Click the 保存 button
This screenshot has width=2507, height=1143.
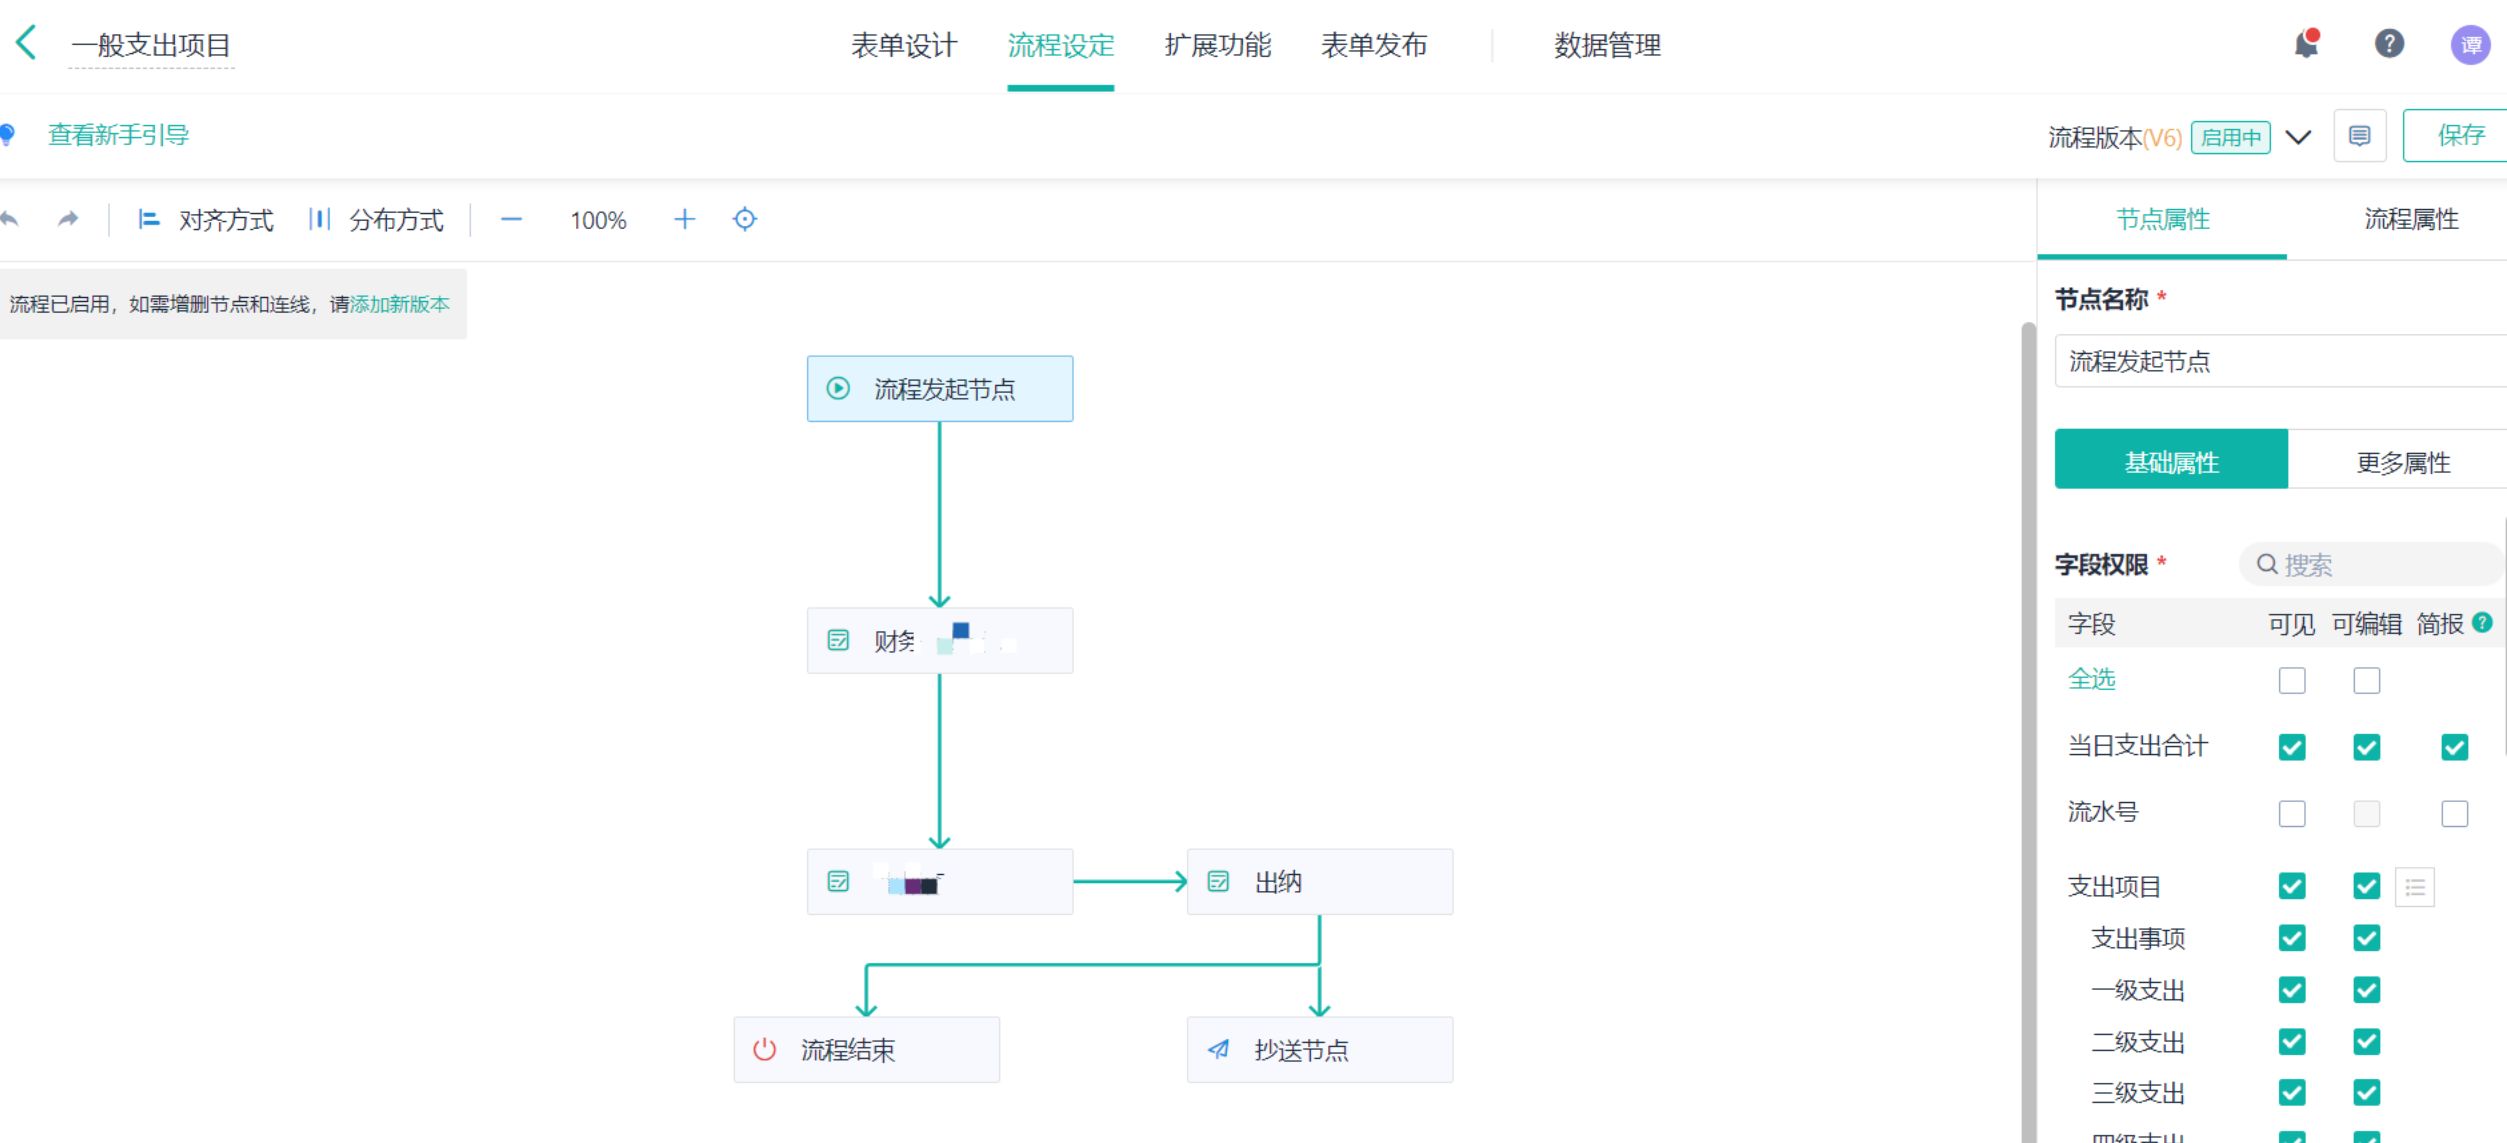point(2460,136)
